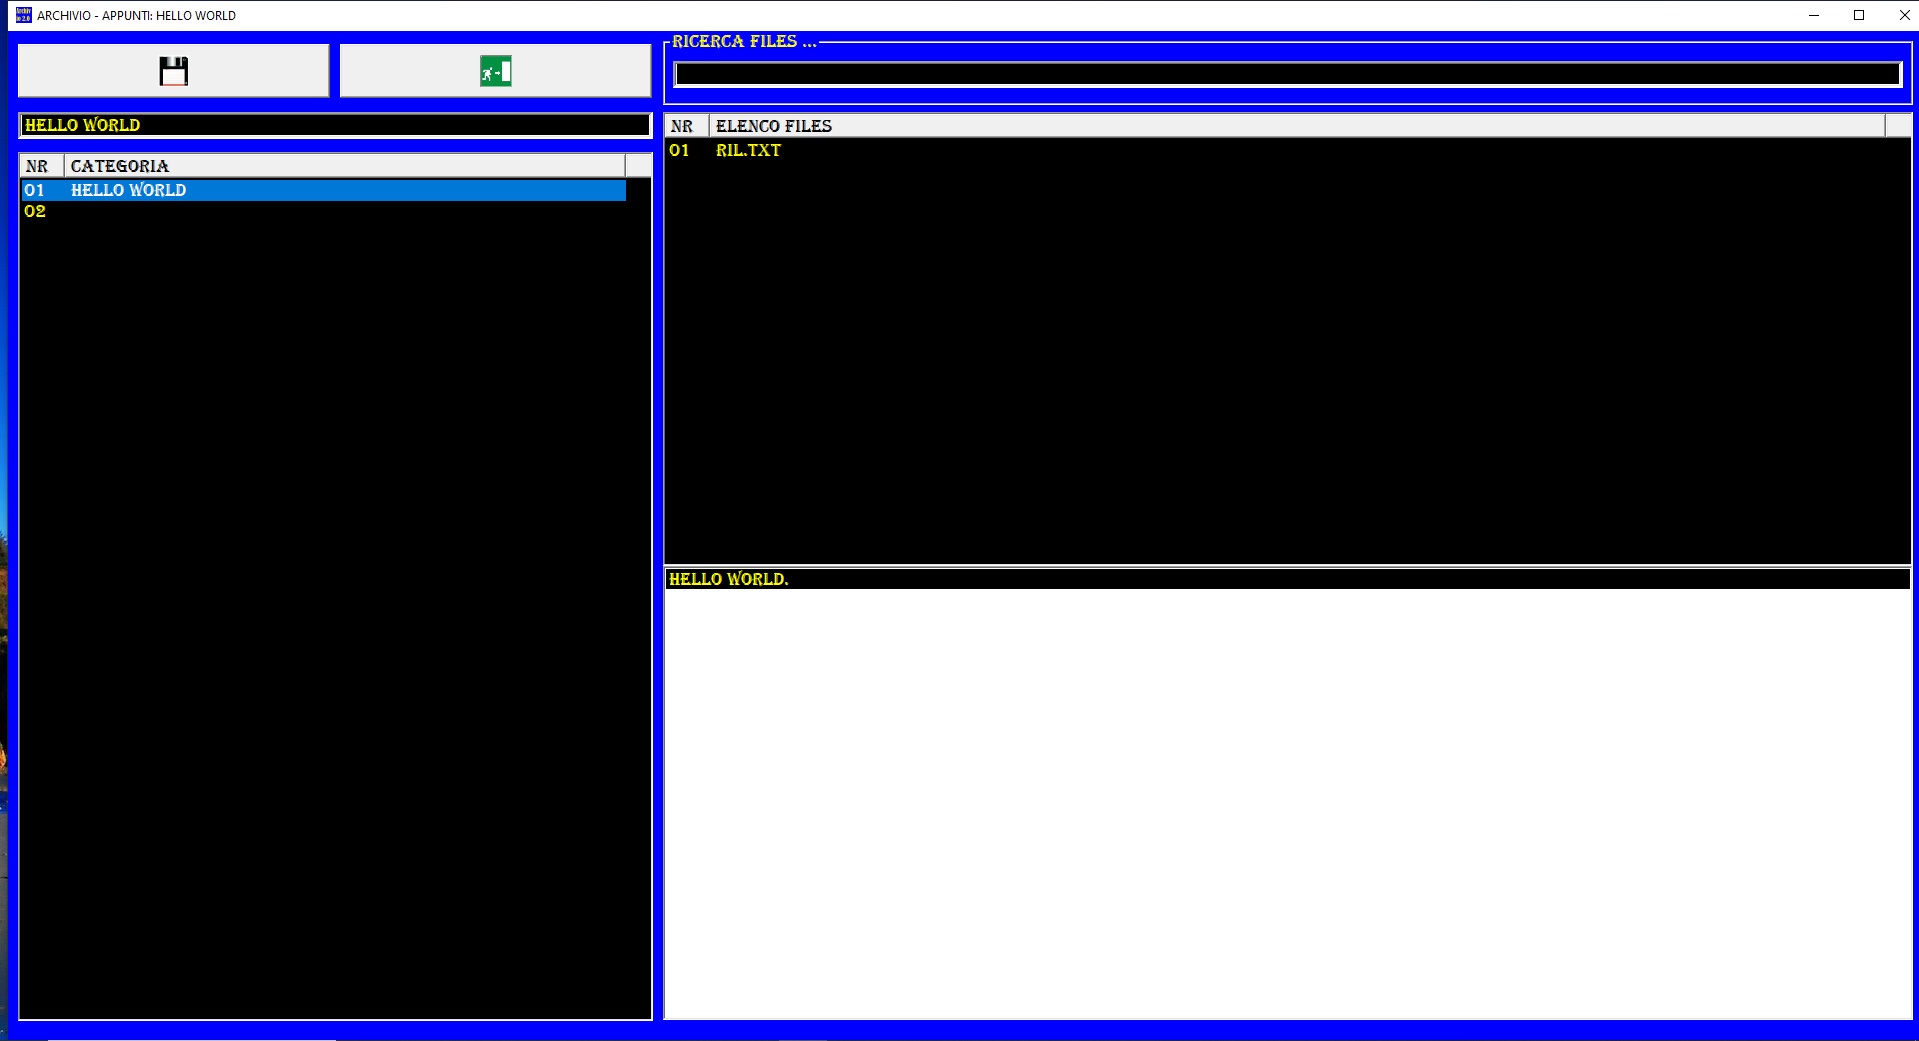Click the 01 number beside RIL.TXT

click(679, 150)
